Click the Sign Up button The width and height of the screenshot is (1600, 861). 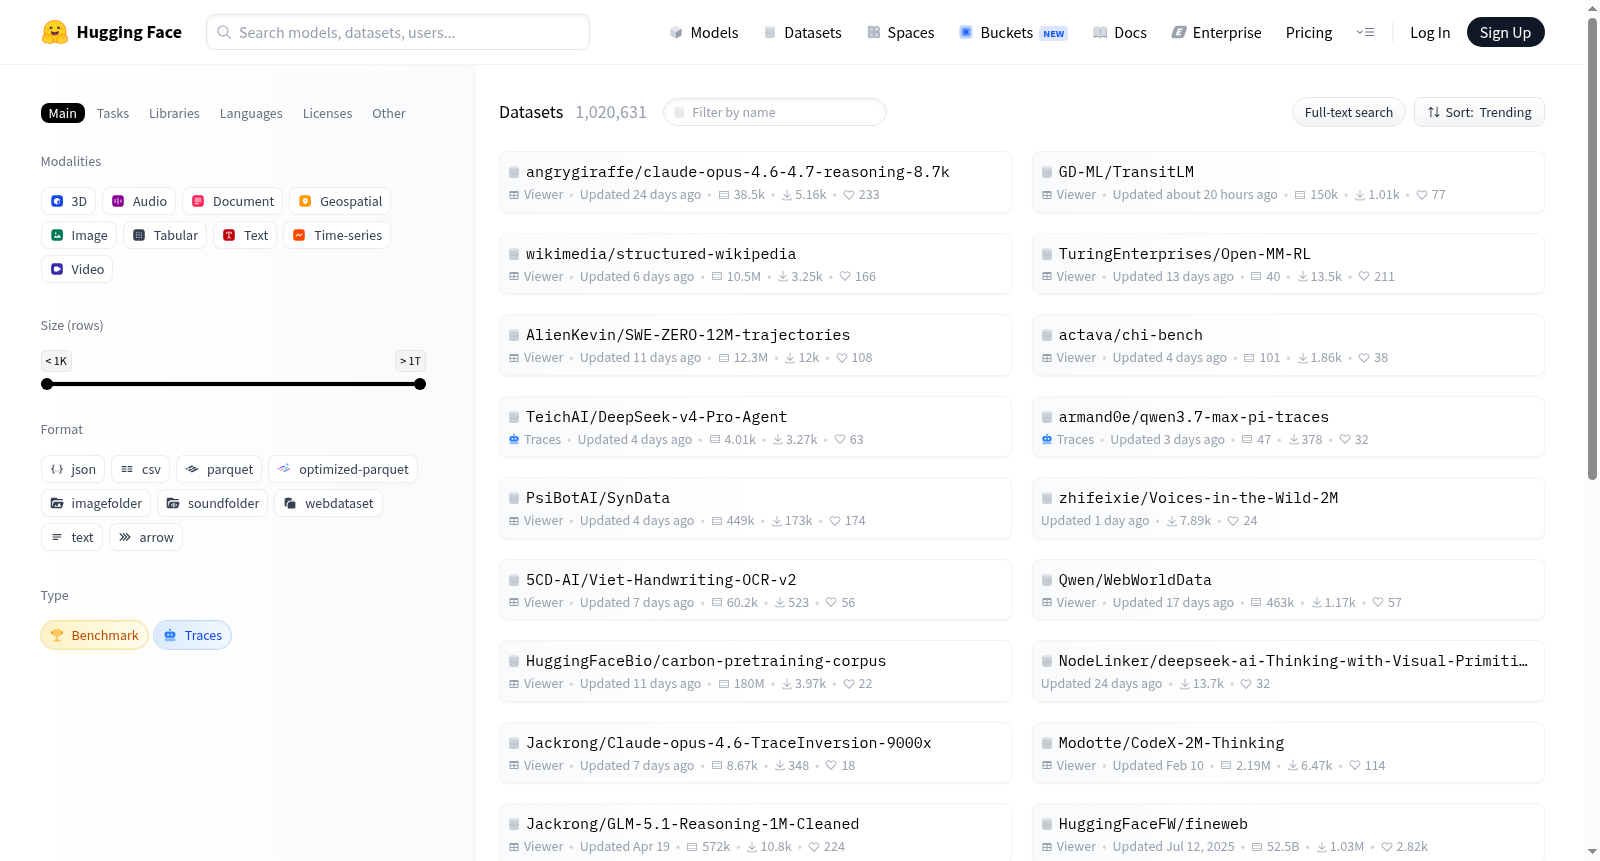[x=1505, y=32]
